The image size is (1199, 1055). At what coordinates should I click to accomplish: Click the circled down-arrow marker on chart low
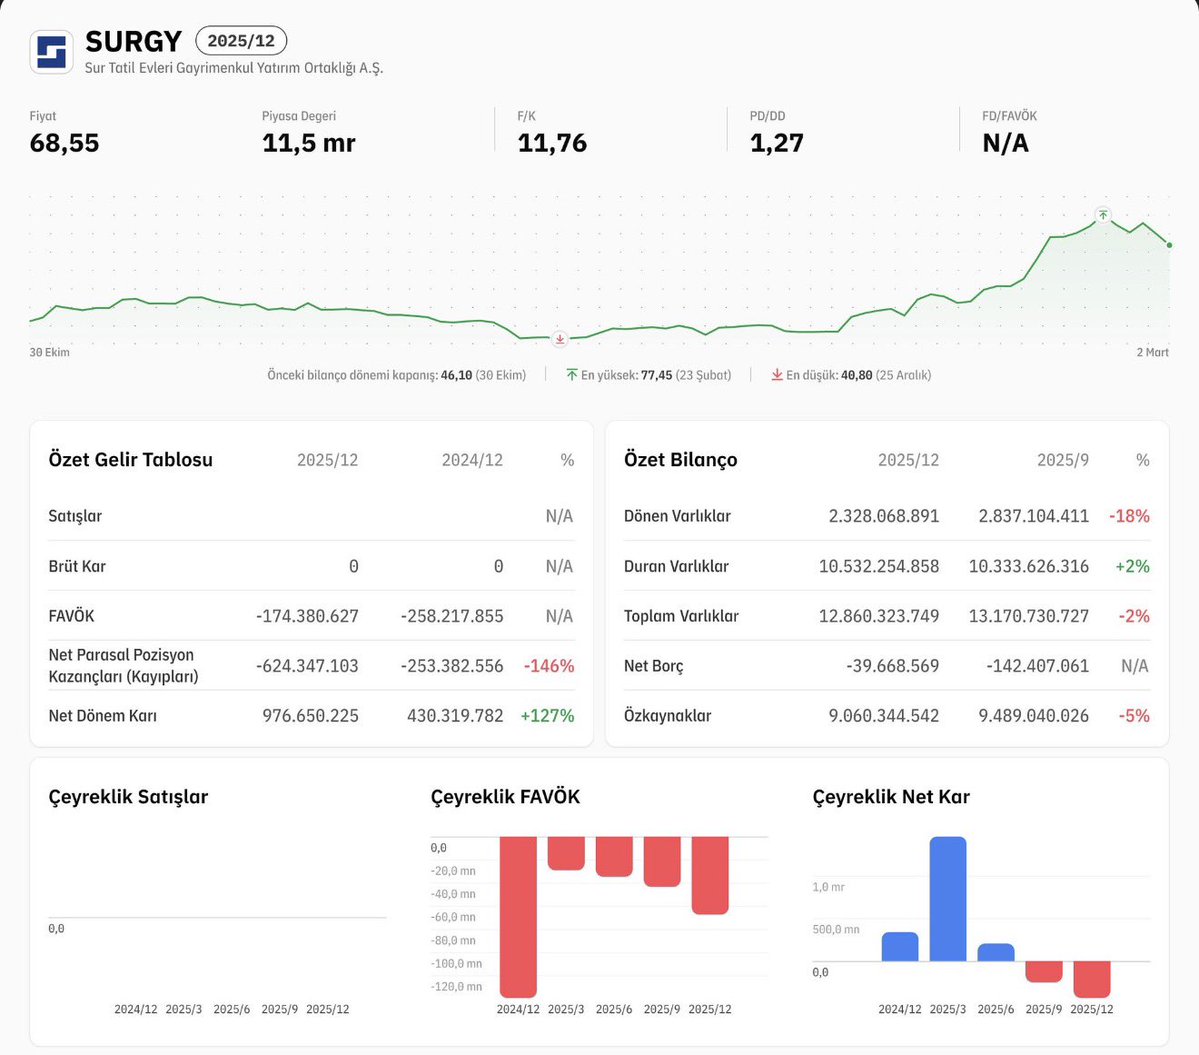pos(559,339)
